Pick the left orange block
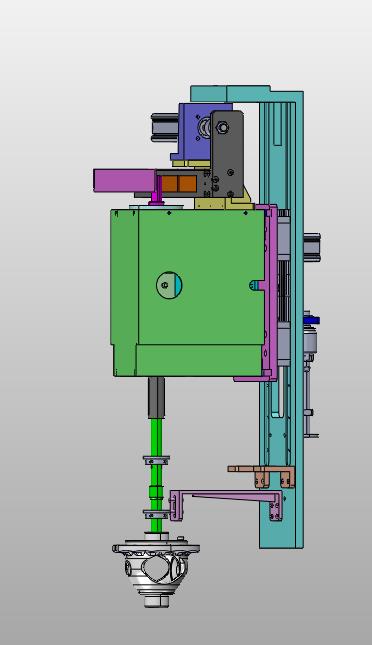The height and width of the screenshot is (645, 372). click(x=169, y=184)
